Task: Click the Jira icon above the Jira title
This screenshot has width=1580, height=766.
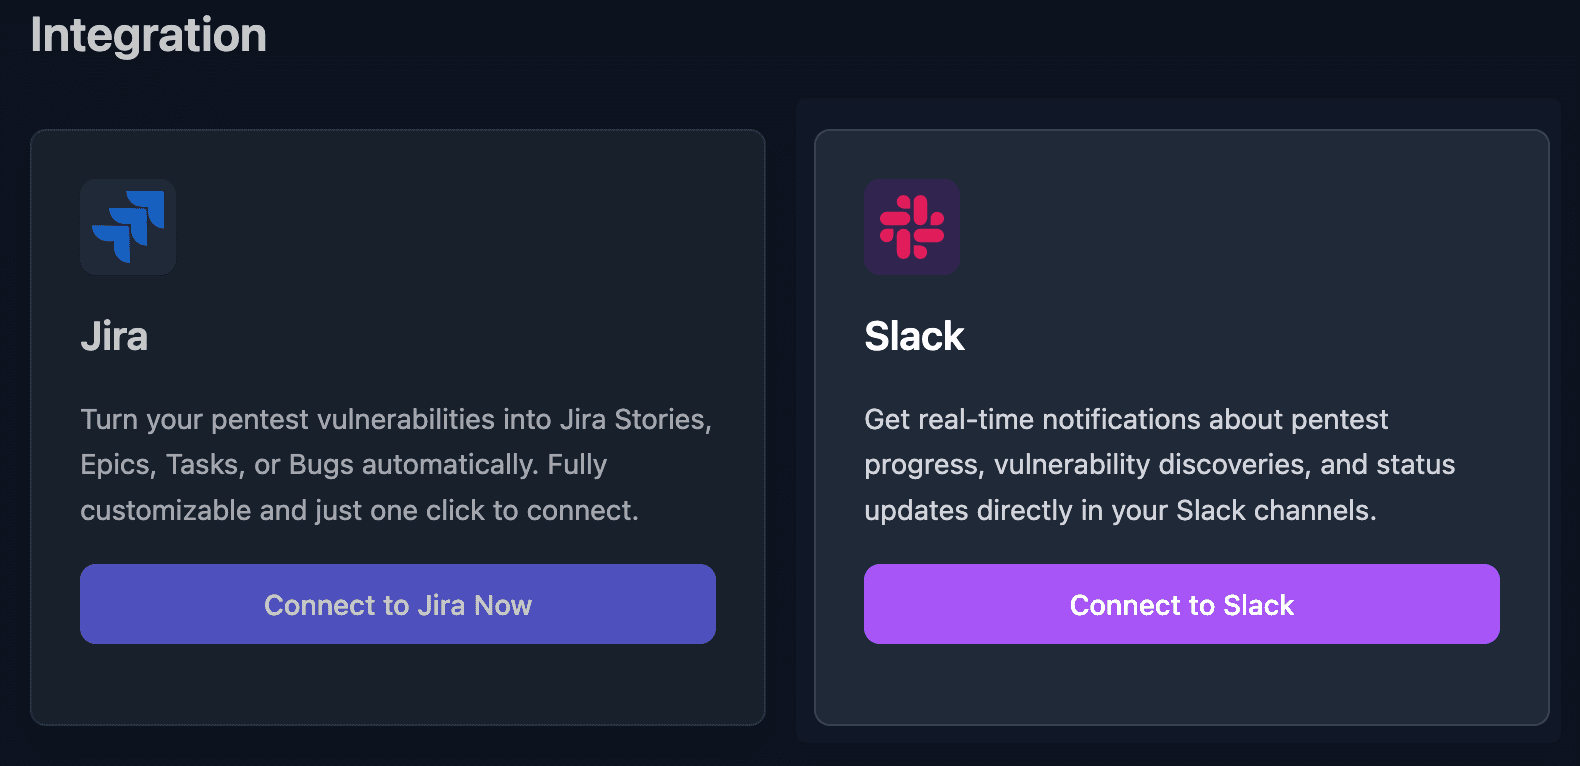Action: pyautogui.click(x=127, y=227)
